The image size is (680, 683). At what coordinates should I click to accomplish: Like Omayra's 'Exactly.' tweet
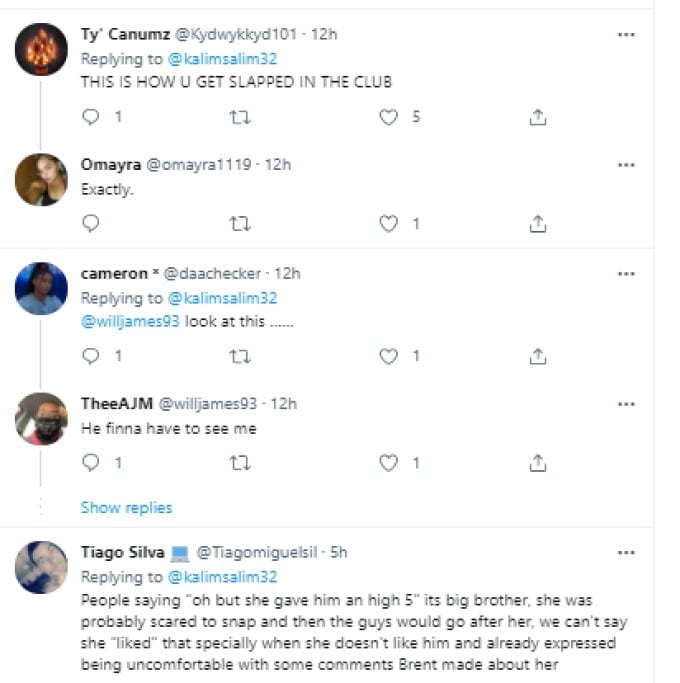point(389,224)
